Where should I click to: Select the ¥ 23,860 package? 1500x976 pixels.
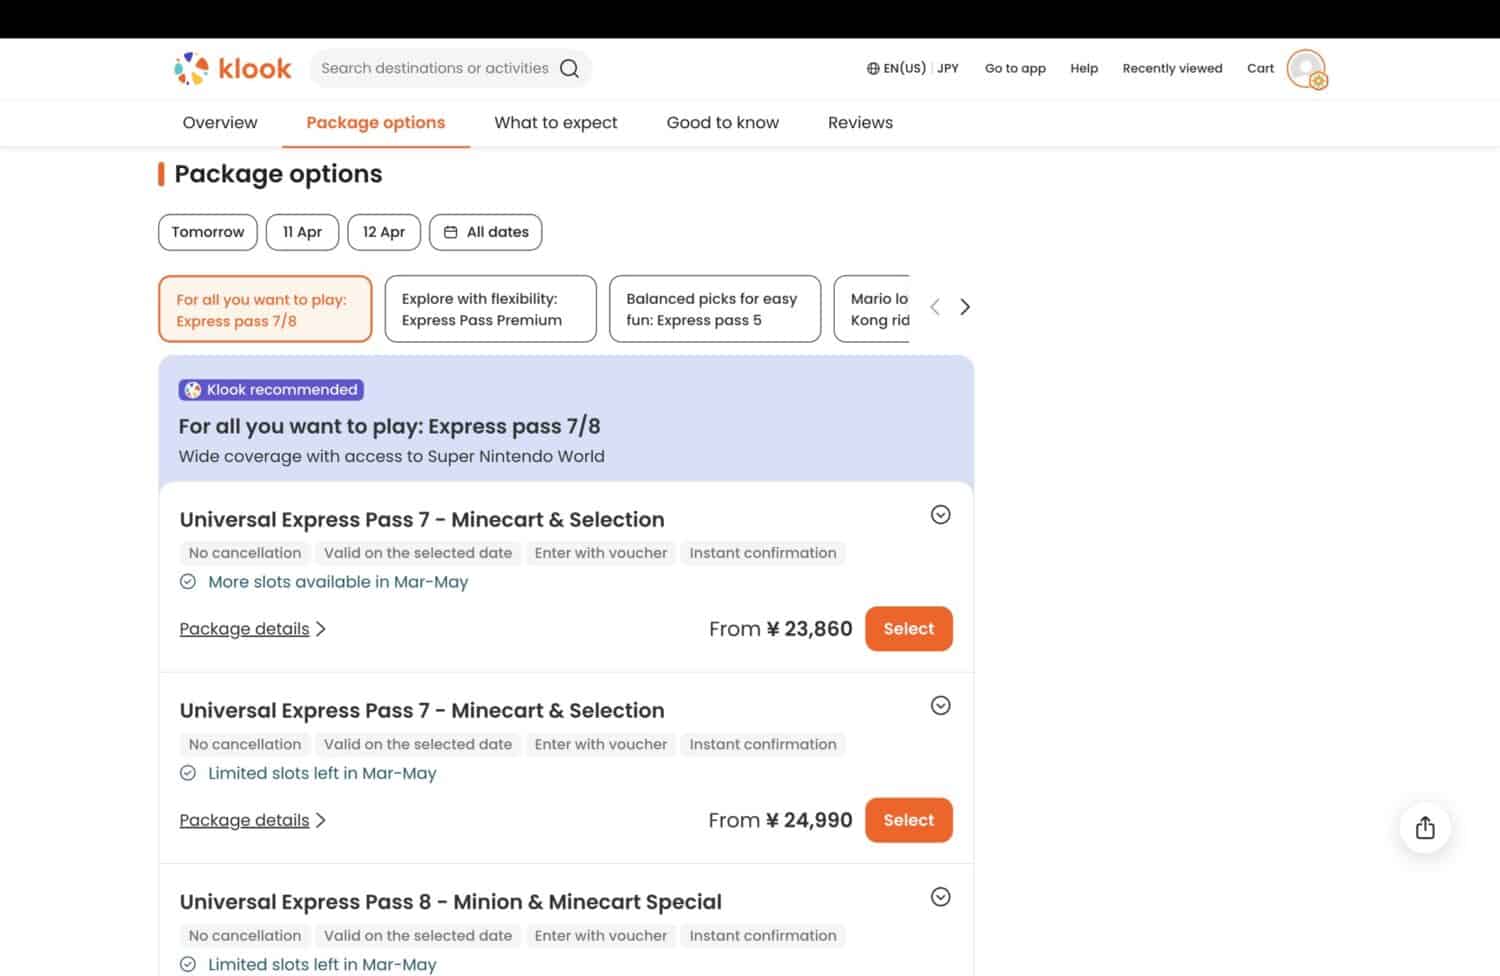(909, 629)
